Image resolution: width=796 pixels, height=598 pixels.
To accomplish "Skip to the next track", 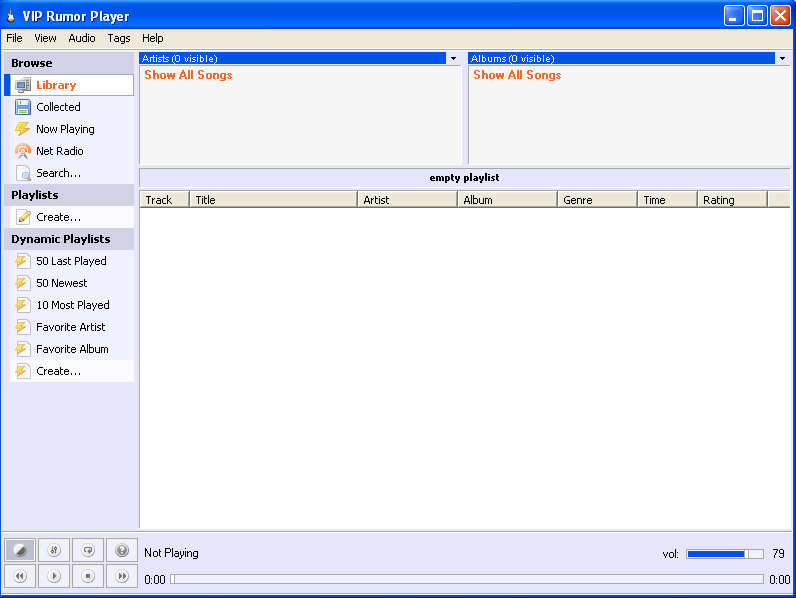I will 122,576.
